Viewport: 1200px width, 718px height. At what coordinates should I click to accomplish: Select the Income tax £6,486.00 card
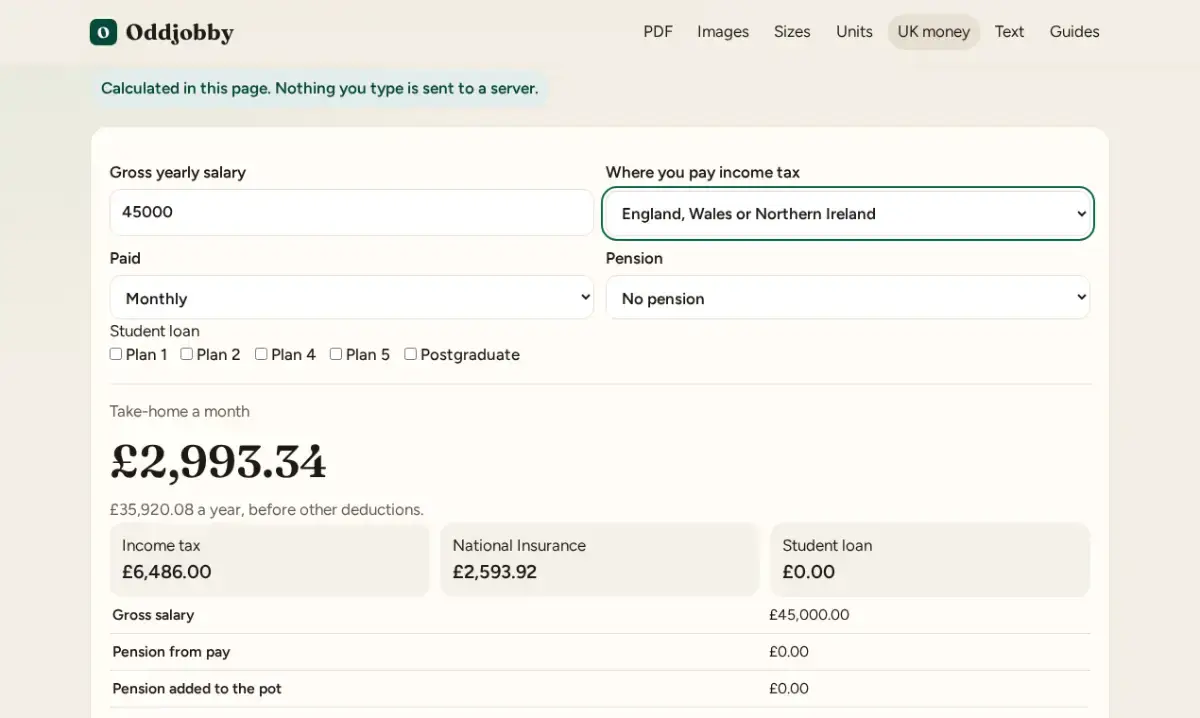270,560
